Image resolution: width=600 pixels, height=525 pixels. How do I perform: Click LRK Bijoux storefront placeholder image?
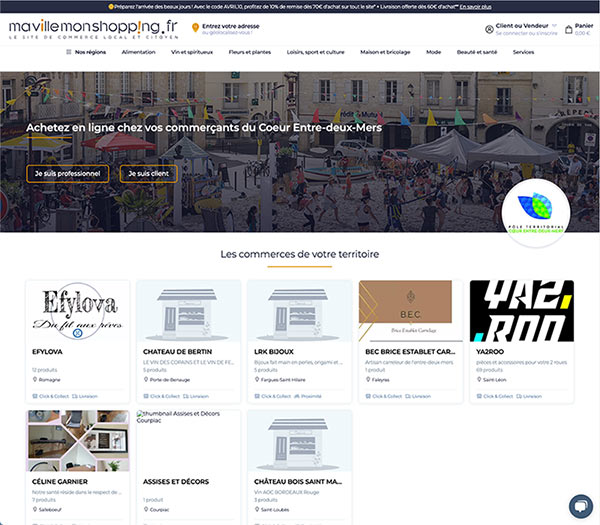click(x=300, y=311)
